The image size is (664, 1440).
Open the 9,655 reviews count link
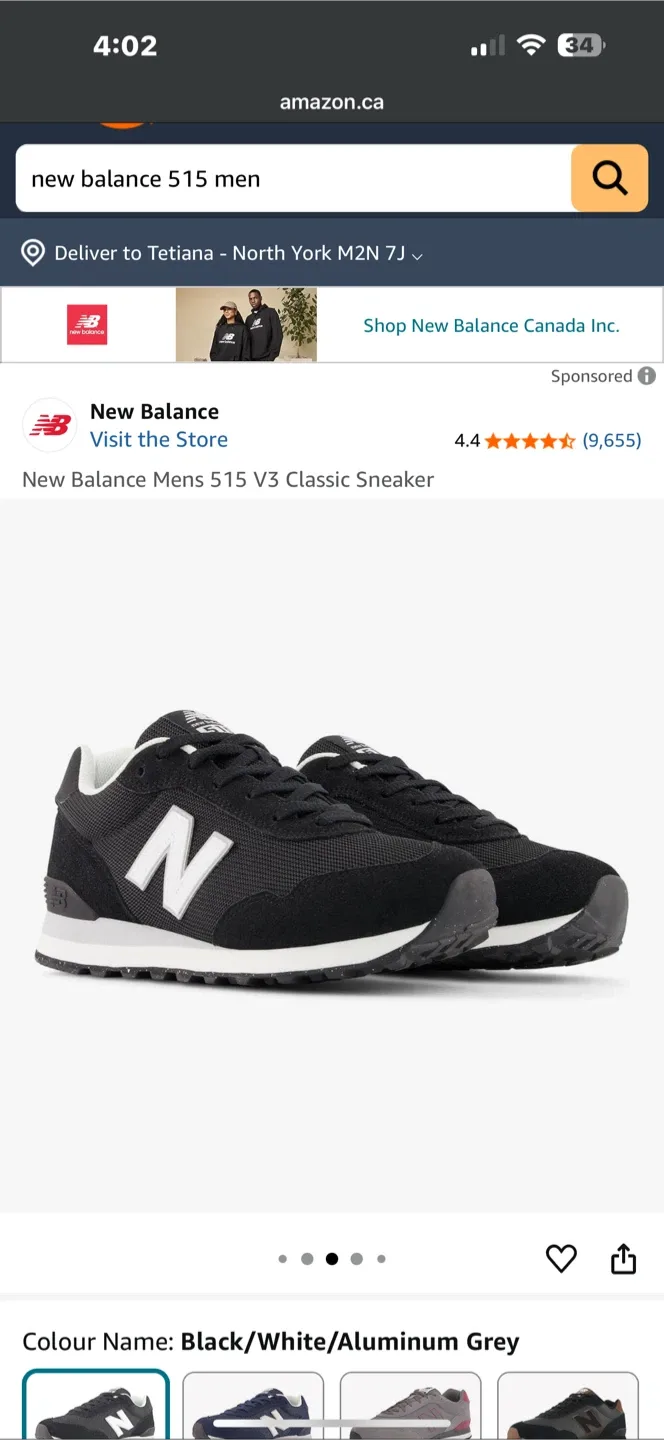click(612, 440)
